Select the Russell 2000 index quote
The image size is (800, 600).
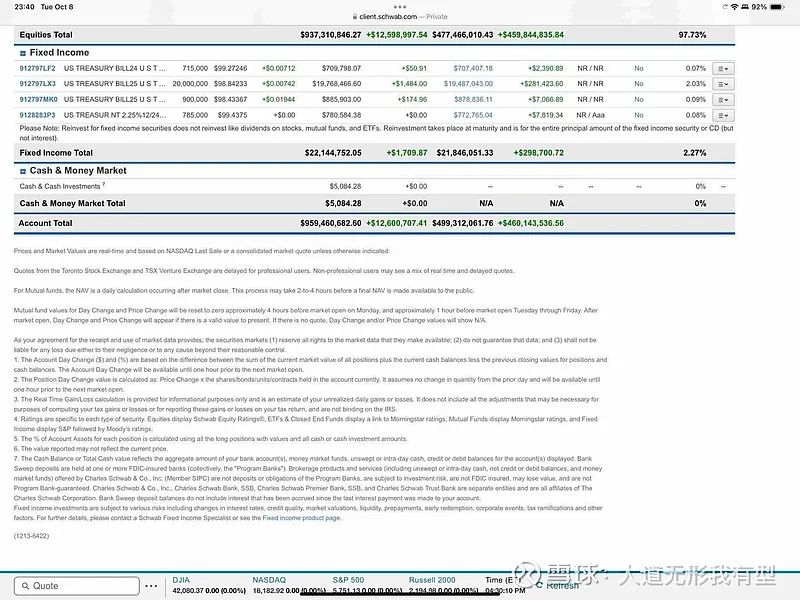(443, 585)
